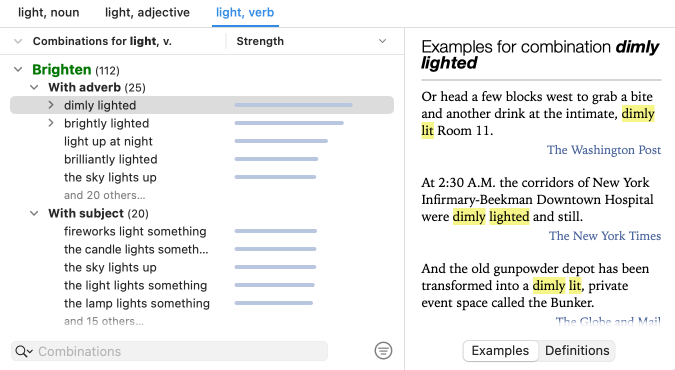Viewport: 675px width, 370px height.
Task: Open the filter options circle icon
Action: (x=383, y=351)
